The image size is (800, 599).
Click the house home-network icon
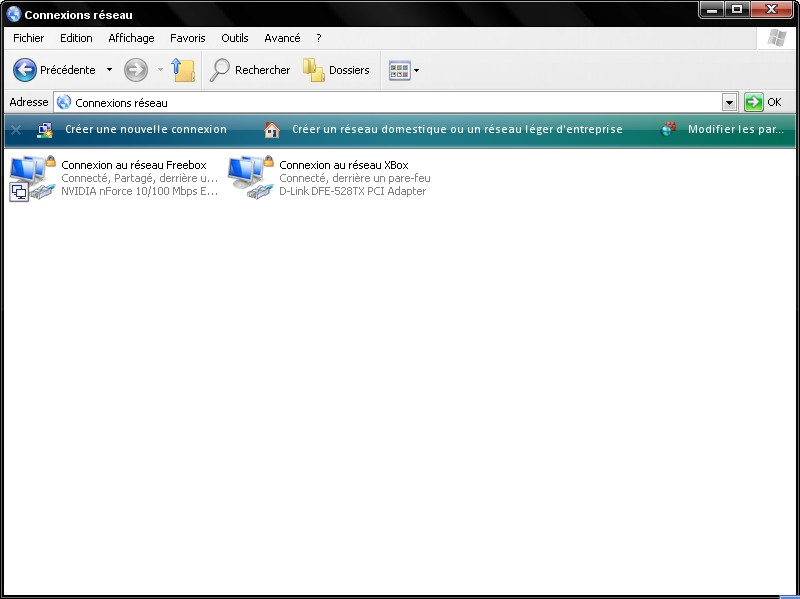point(272,130)
